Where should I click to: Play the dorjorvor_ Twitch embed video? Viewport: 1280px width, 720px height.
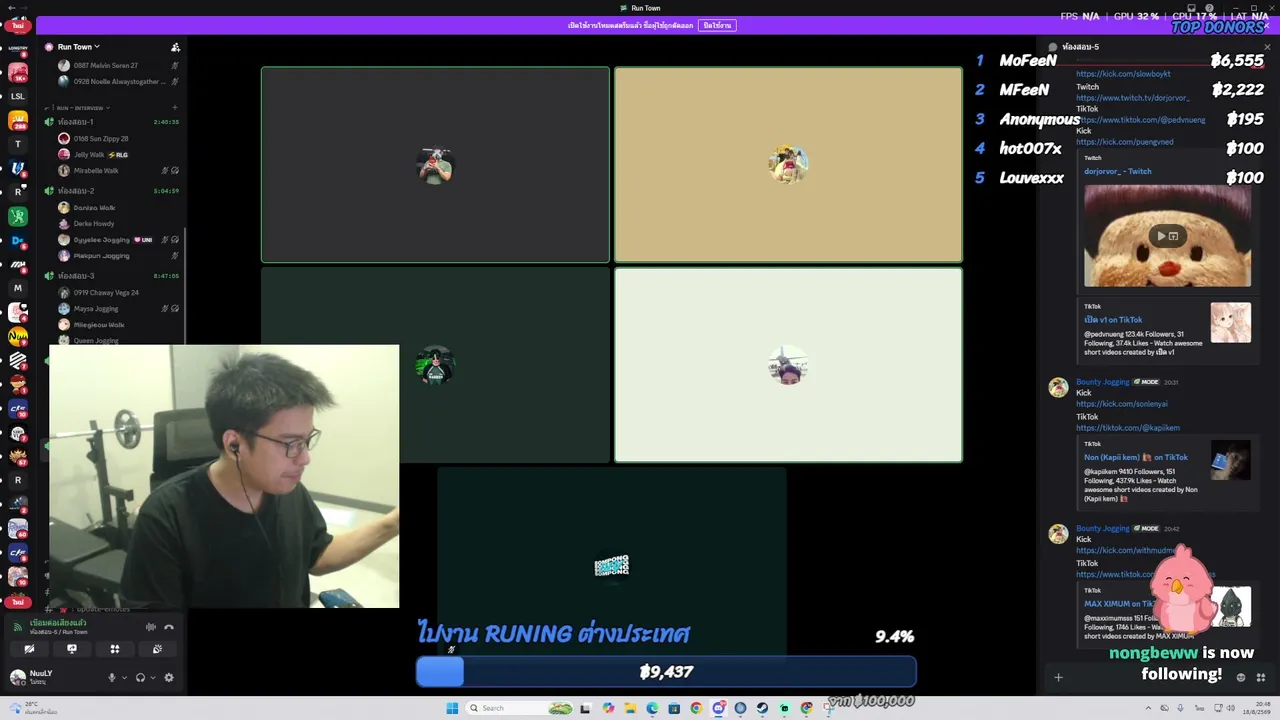[1161, 236]
